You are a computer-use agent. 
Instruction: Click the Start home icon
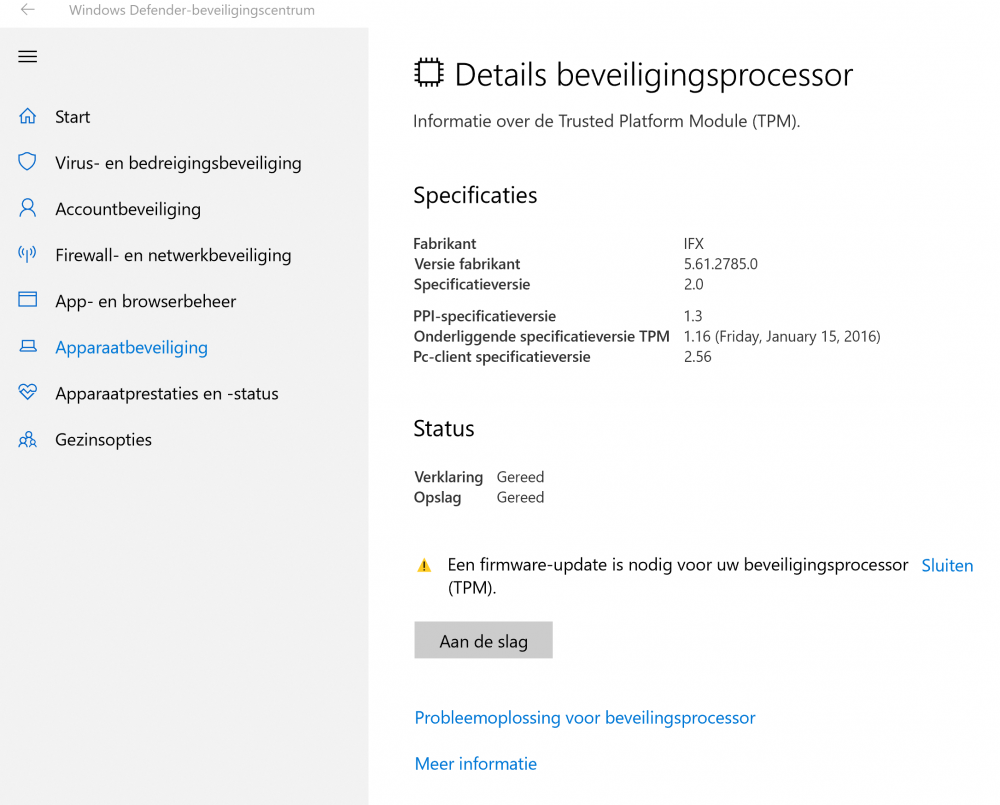[x=28, y=117]
